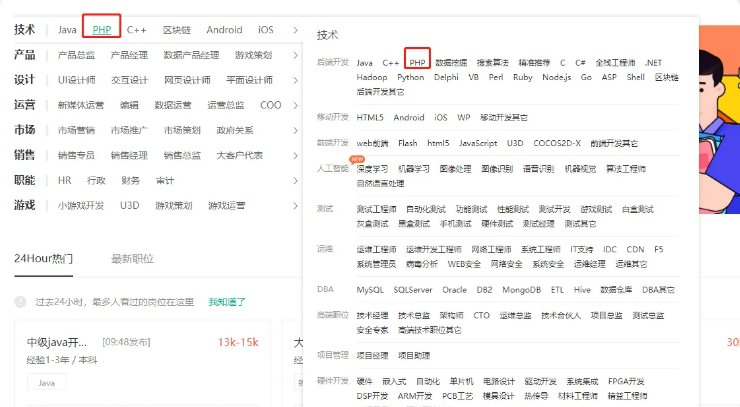
Task: Open 运维工程师 under 运维
Action: [376, 249]
